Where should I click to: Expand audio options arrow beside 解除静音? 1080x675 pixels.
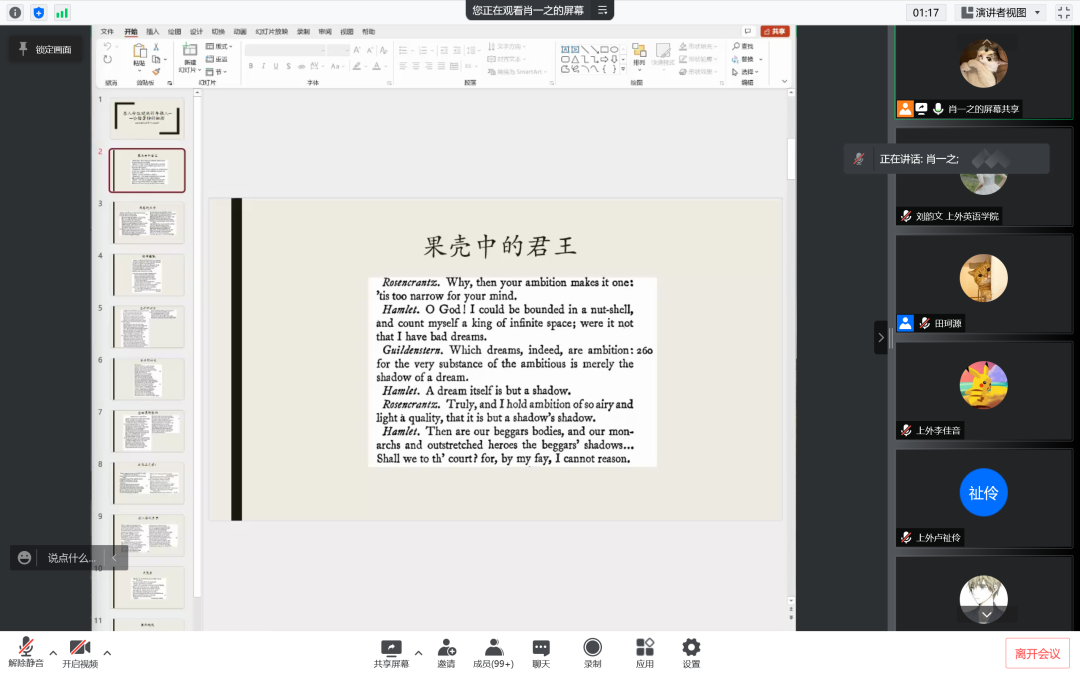click(x=54, y=653)
